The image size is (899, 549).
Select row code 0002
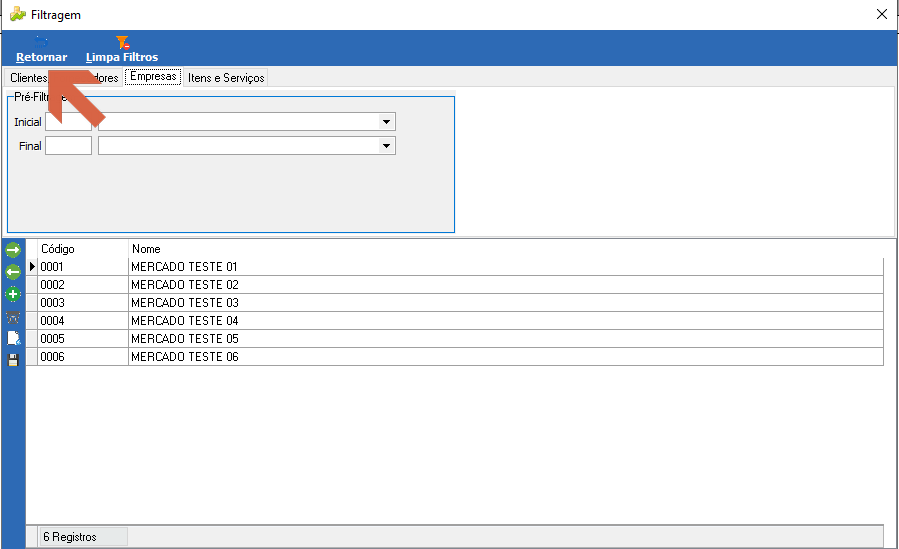point(83,285)
